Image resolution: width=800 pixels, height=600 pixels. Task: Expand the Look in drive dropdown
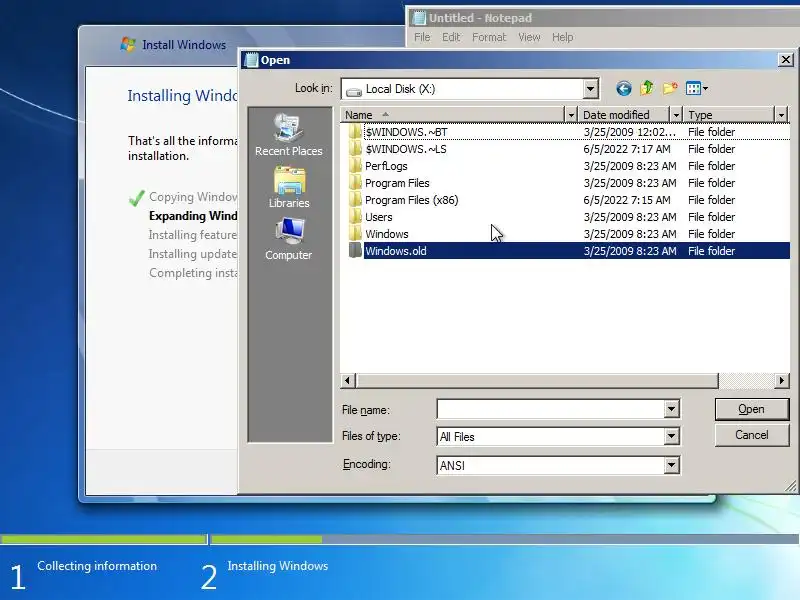point(590,89)
